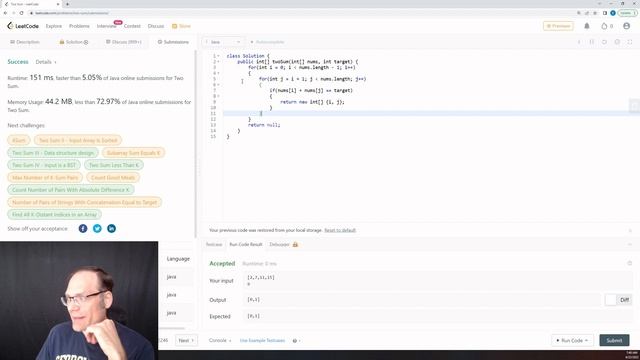Click the Your input testcase field
The image size is (640, 360).
[x=438, y=280]
